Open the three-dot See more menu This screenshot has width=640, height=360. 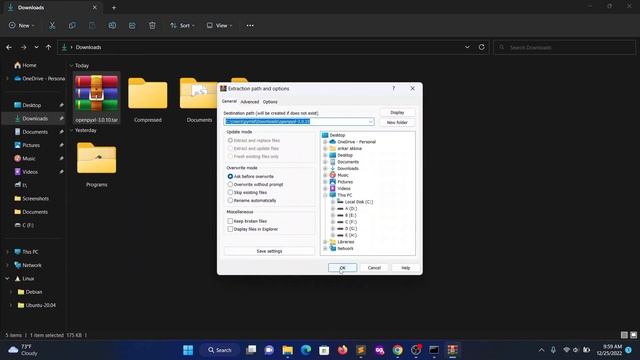250,25
